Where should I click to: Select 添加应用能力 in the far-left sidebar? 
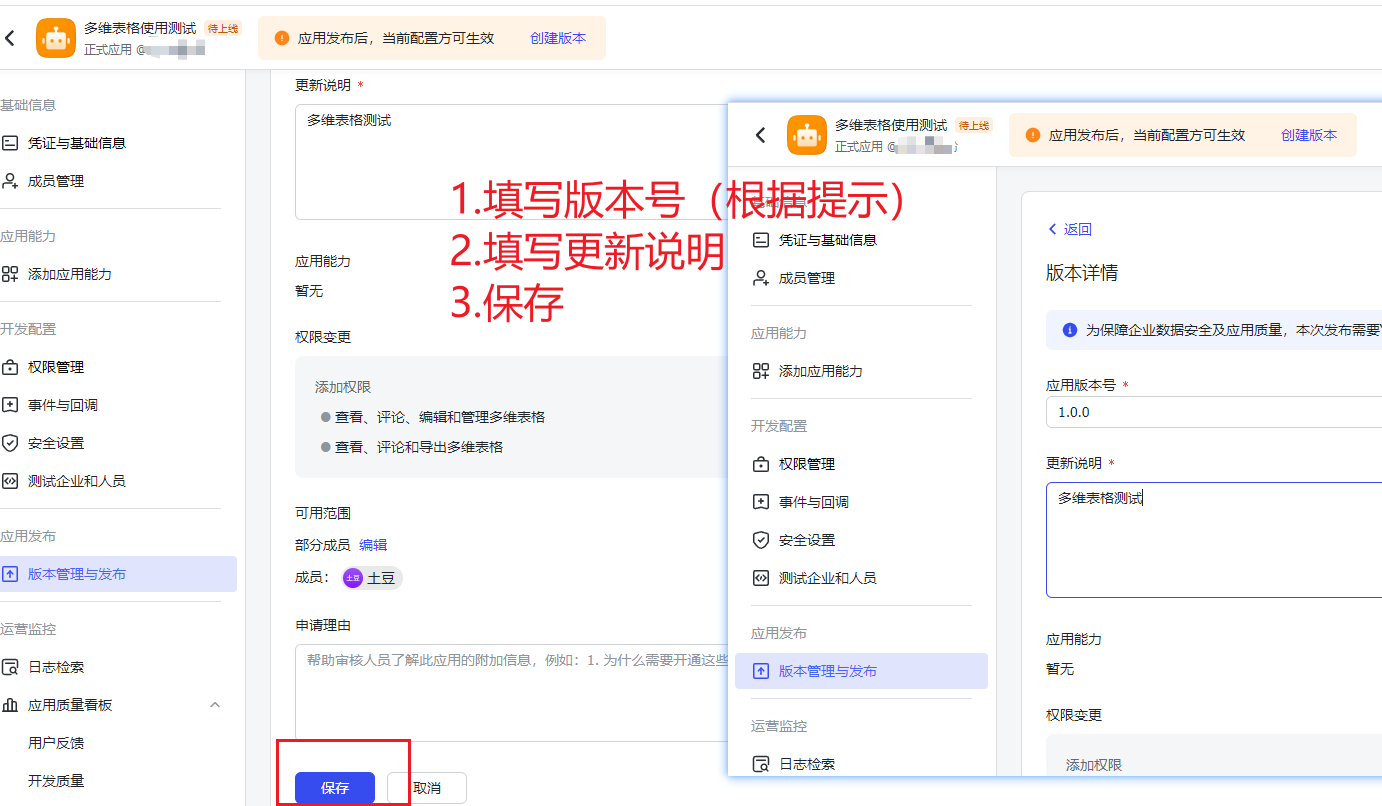(x=69, y=274)
